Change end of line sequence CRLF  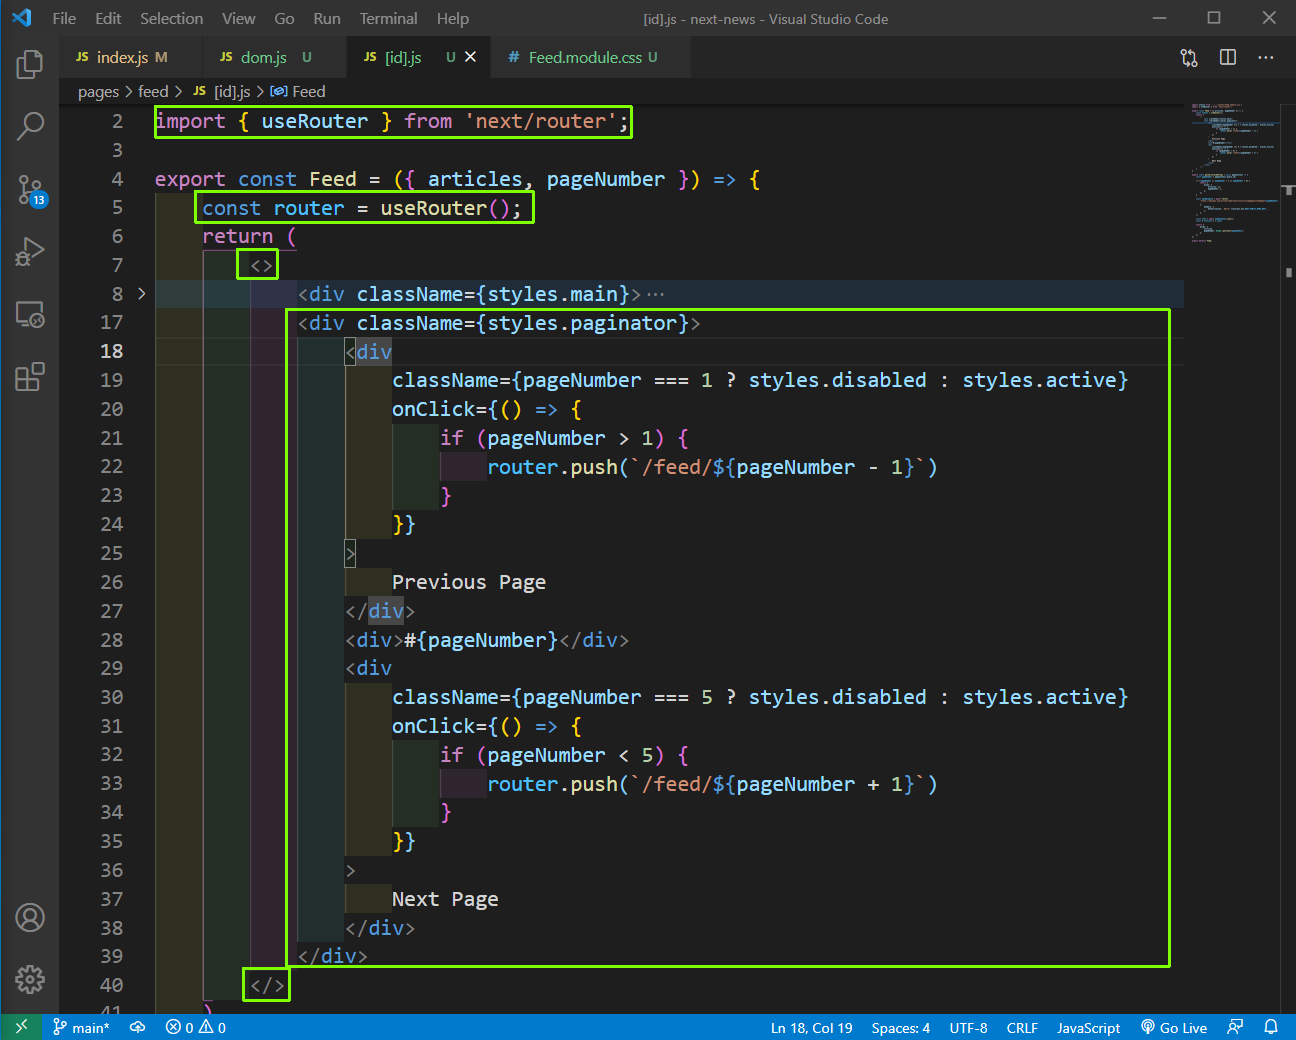(x=1022, y=1027)
